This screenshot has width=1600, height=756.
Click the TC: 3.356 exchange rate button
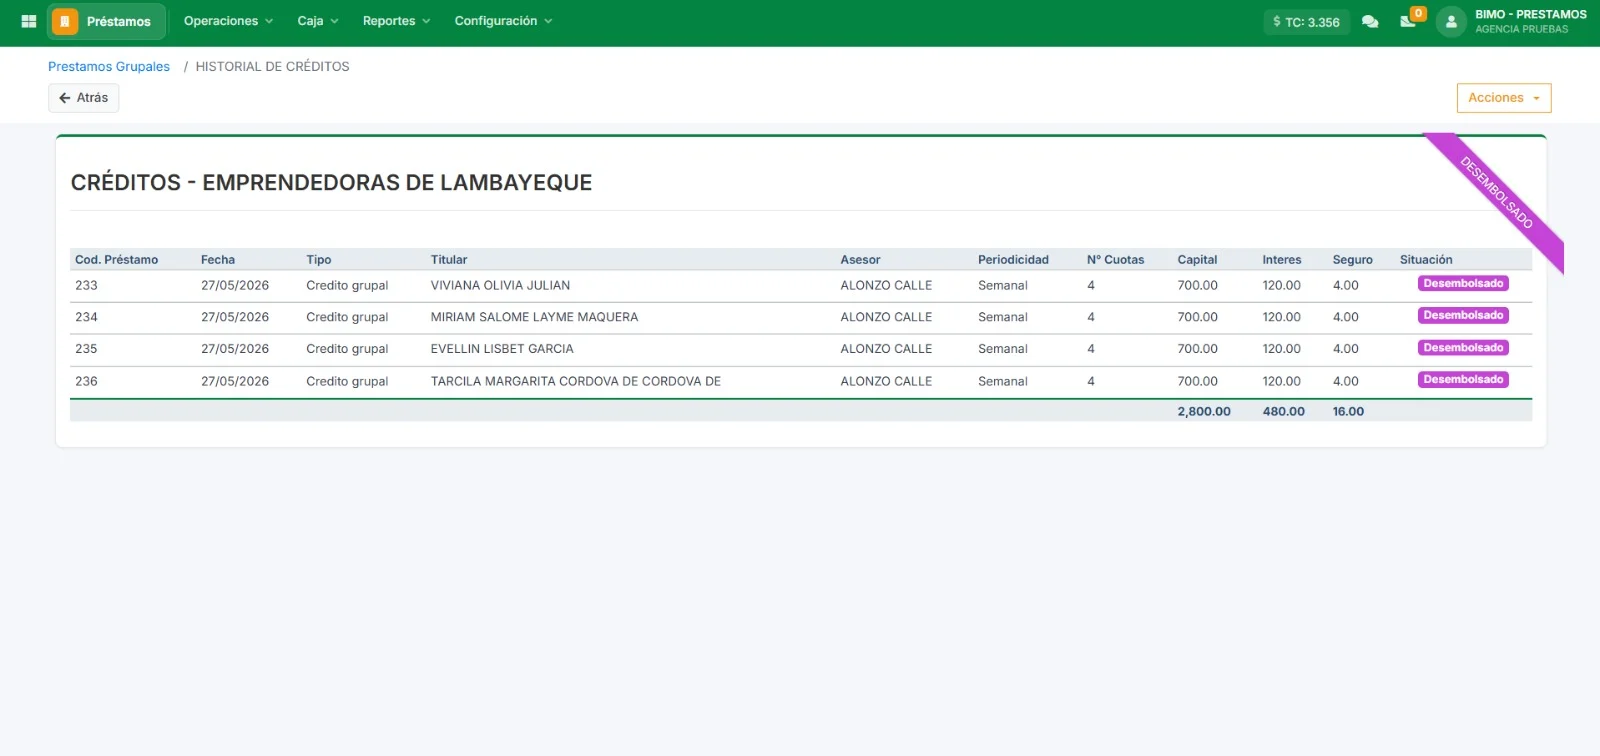1306,22
